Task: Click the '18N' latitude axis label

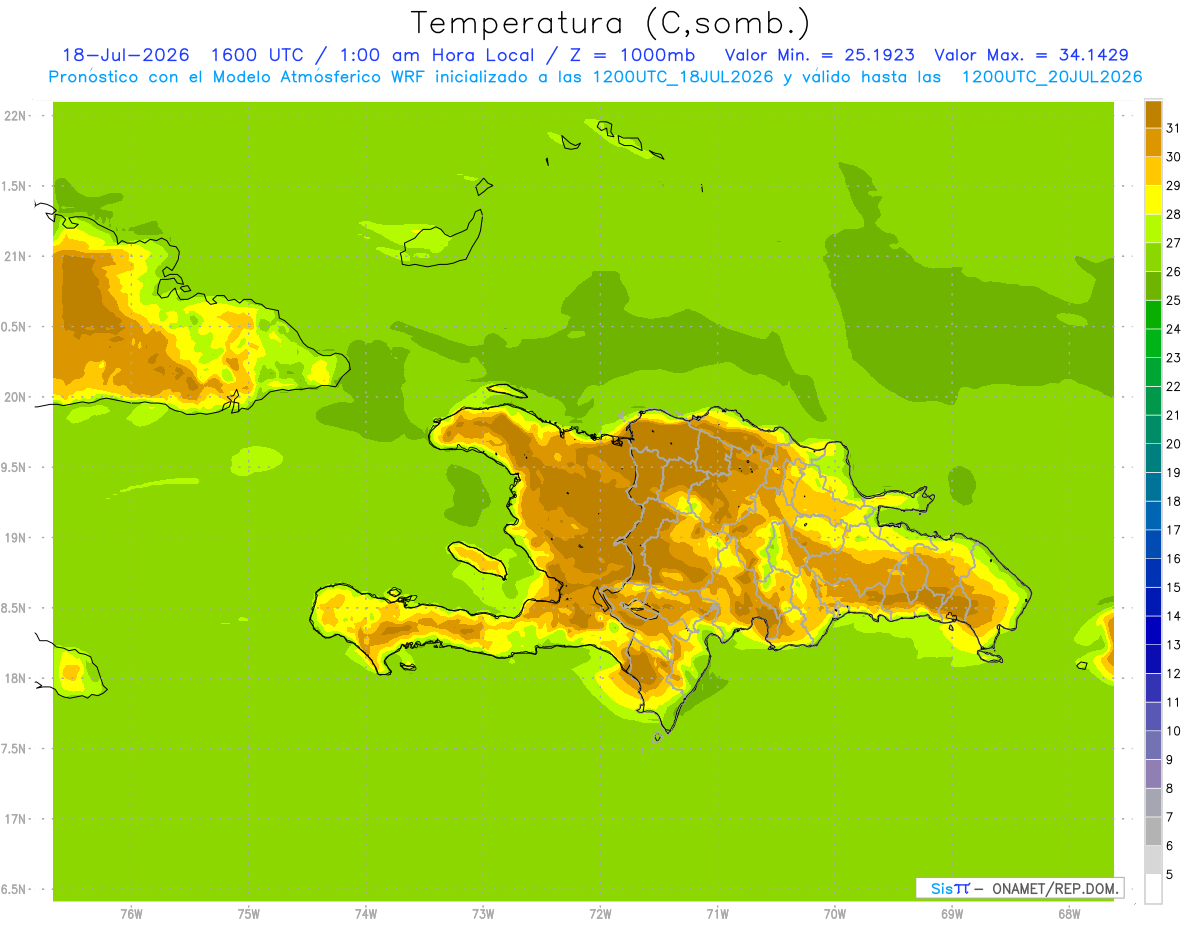Action: click(15, 678)
